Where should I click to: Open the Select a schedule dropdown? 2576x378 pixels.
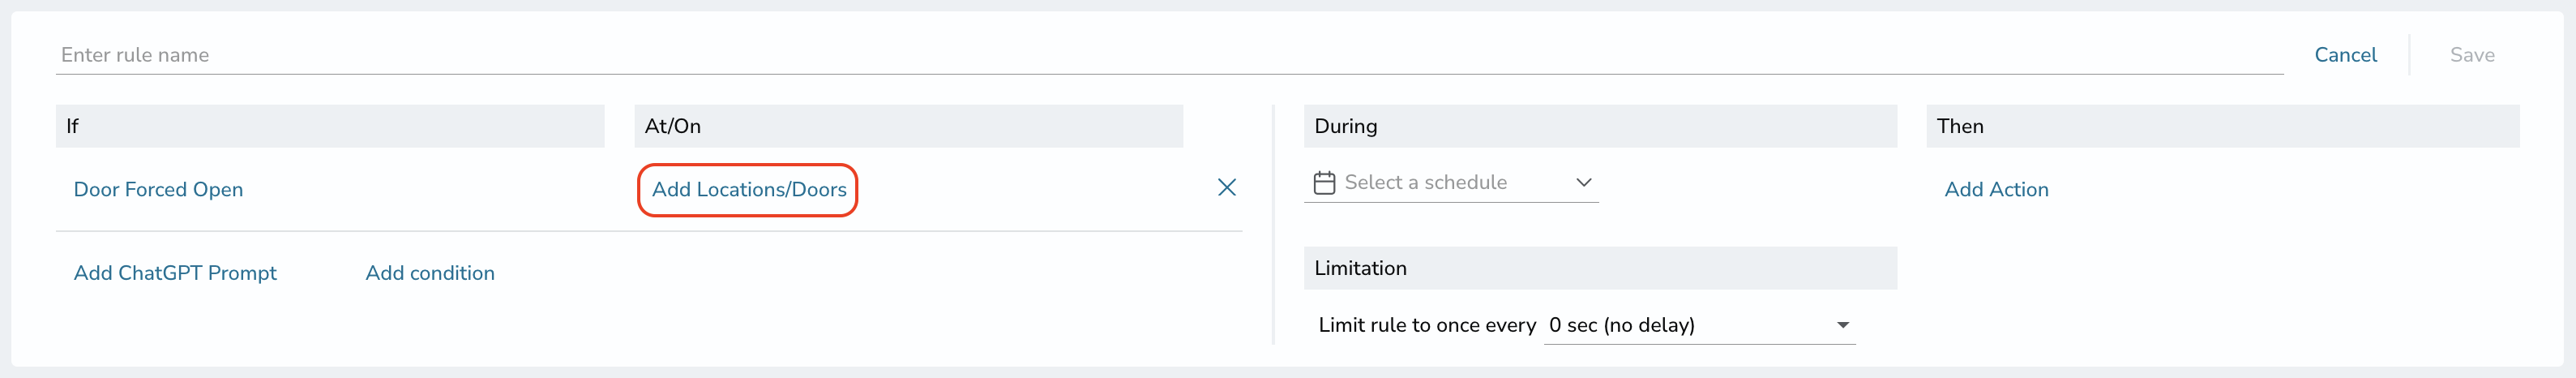click(x=1451, y=183)
